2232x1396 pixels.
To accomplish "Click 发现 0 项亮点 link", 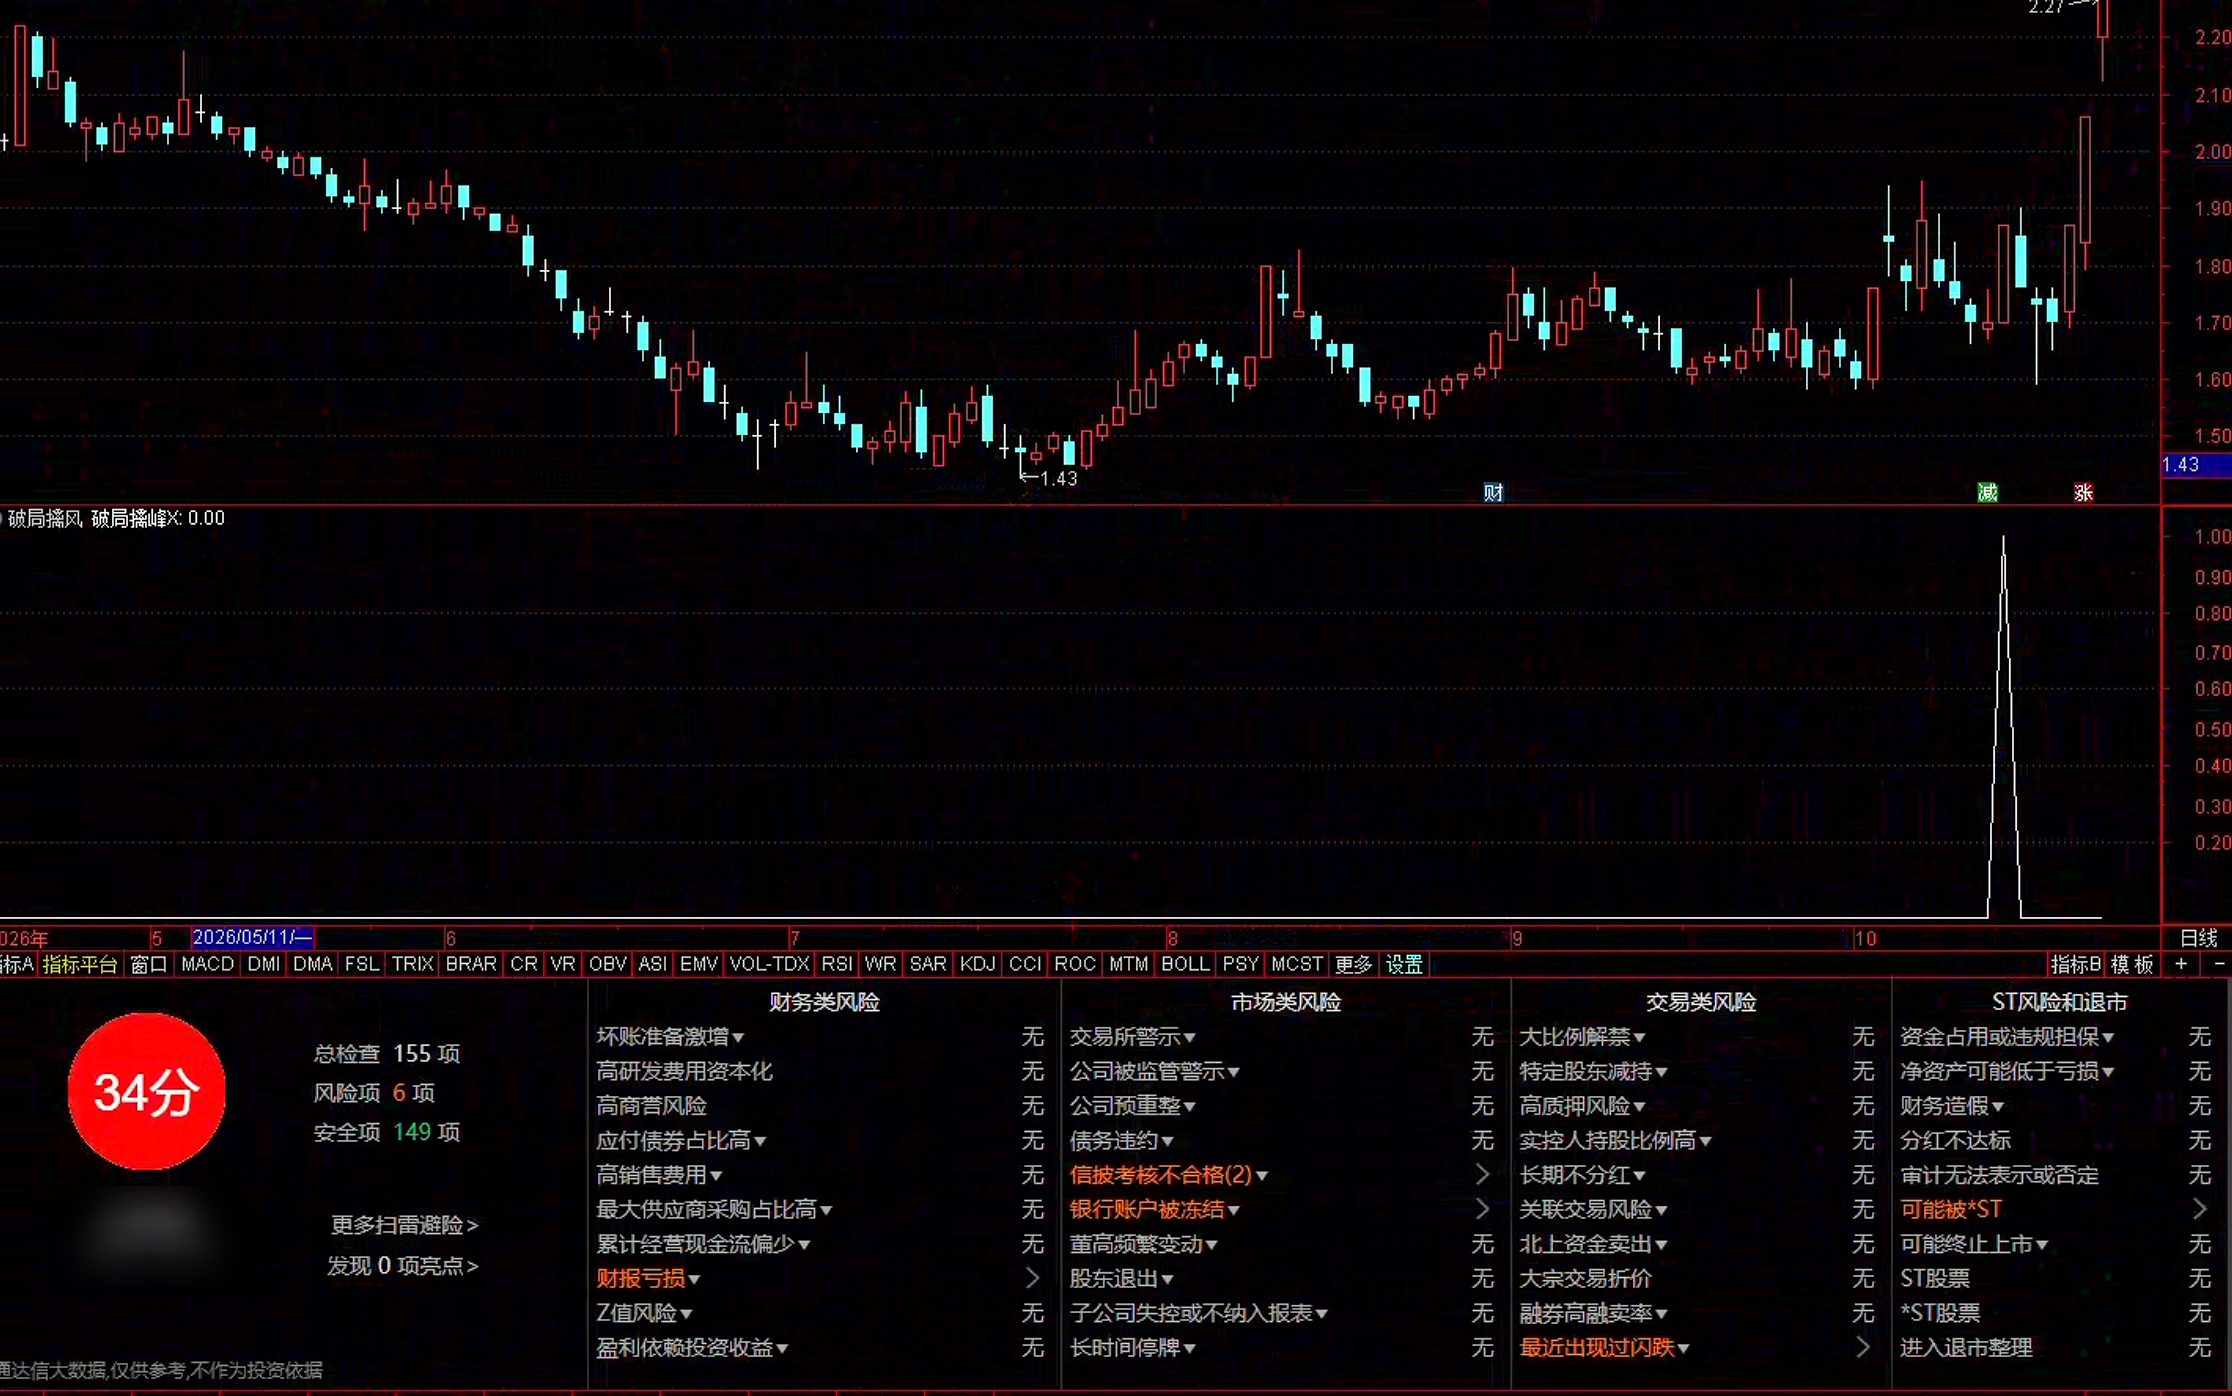I will pyautogui.click(x=402, y=1266).
